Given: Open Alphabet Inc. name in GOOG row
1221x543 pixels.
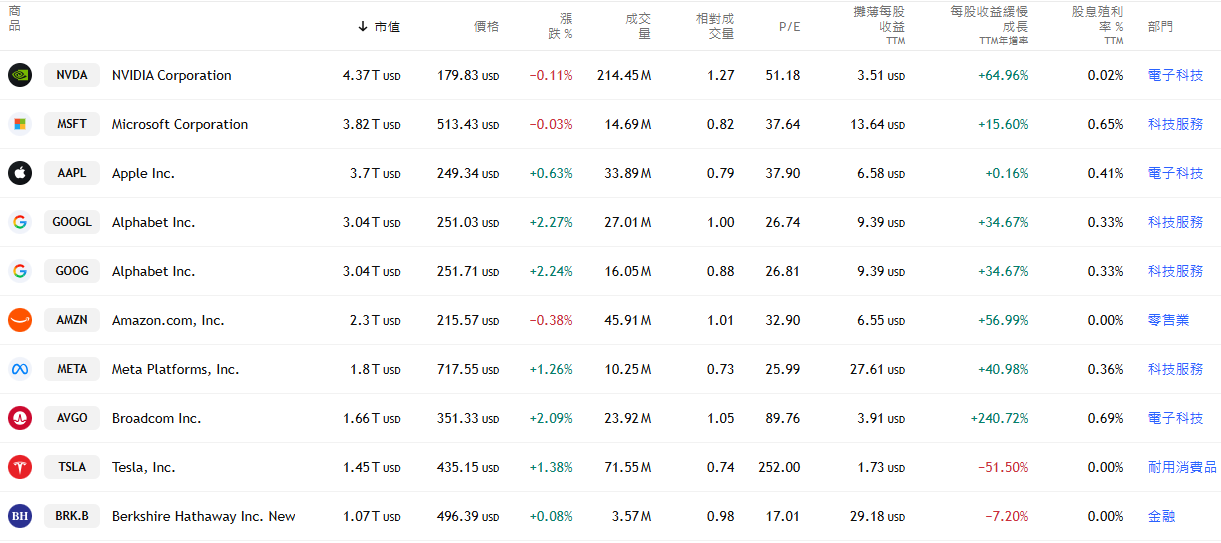Looking at the screenshot, I should pyautogui.click(x=153, y=271).
